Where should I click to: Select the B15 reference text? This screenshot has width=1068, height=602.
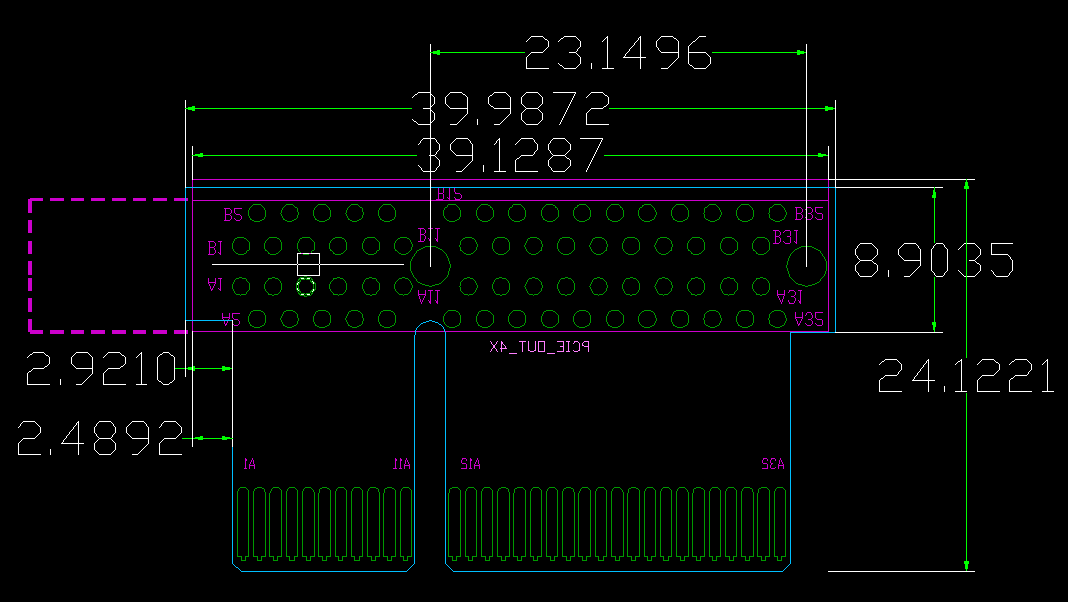pyautogui.click(x=450, y=193)
